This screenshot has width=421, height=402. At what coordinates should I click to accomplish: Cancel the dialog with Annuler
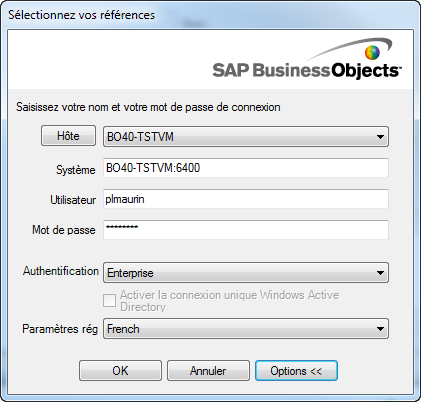[x=208, y=371]
